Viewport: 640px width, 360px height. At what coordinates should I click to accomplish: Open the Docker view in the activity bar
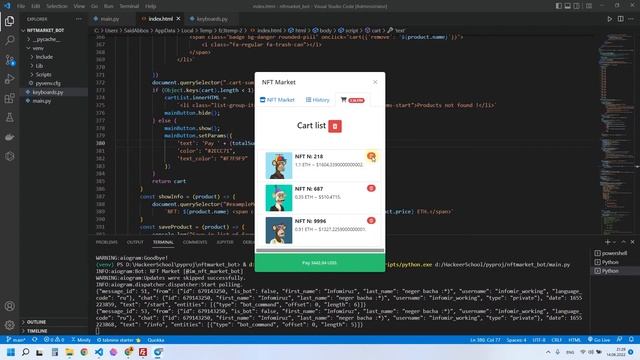pyautogui.click(x=10, y=137)
